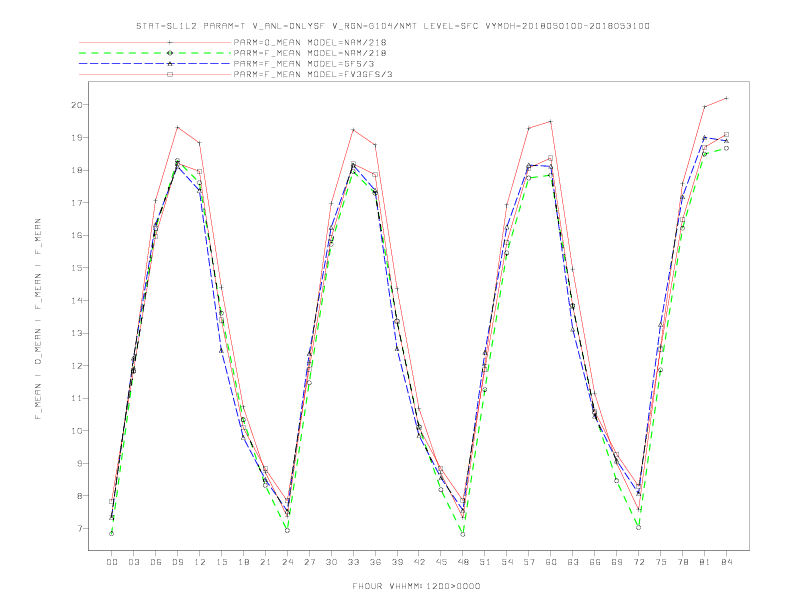
Task: Click y-axis tick label '20'
Action: coord(77,105)
